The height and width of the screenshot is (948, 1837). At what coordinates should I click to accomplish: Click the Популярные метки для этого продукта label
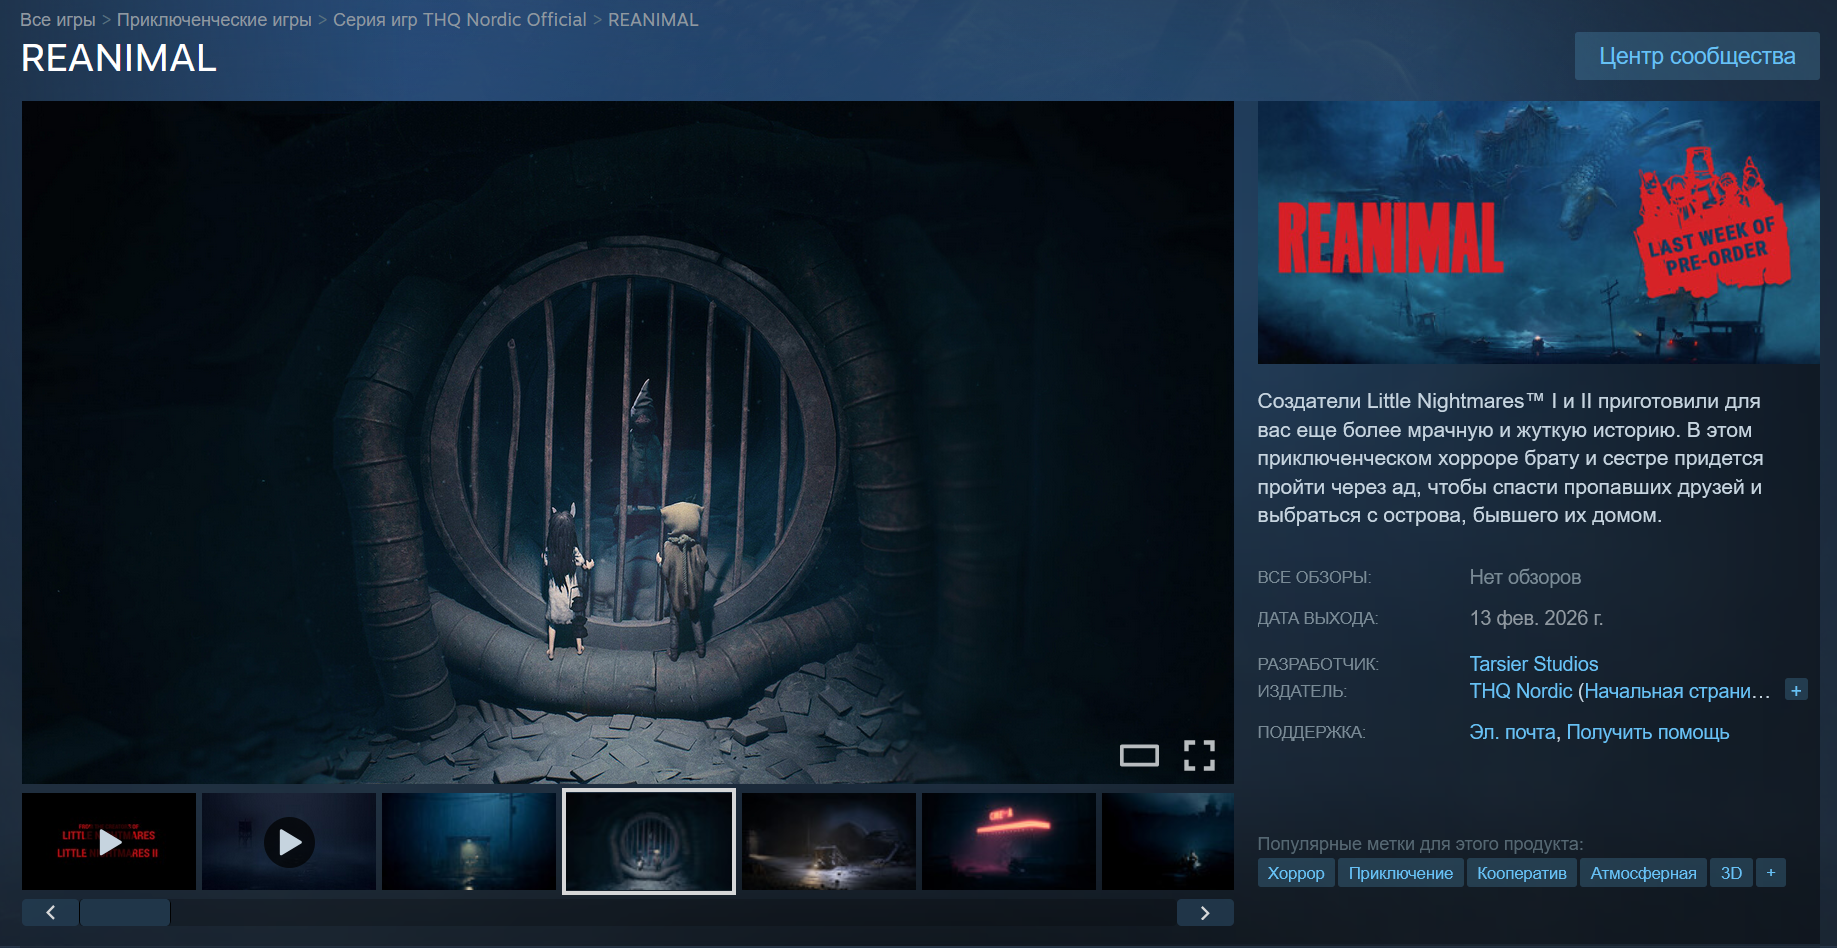coord(1420,844)
